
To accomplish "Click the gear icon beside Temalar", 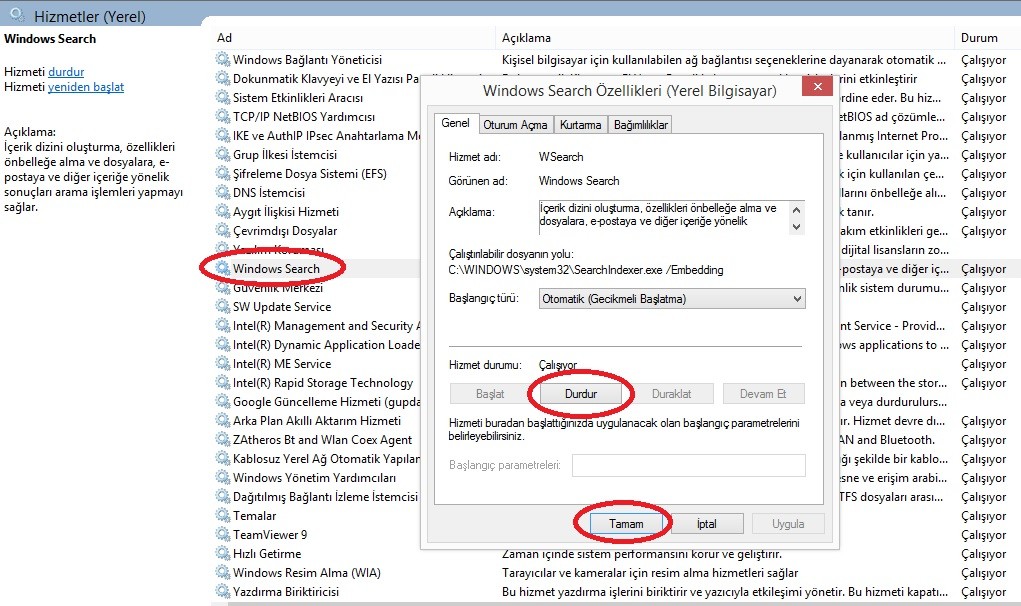I will pos(223,516).
